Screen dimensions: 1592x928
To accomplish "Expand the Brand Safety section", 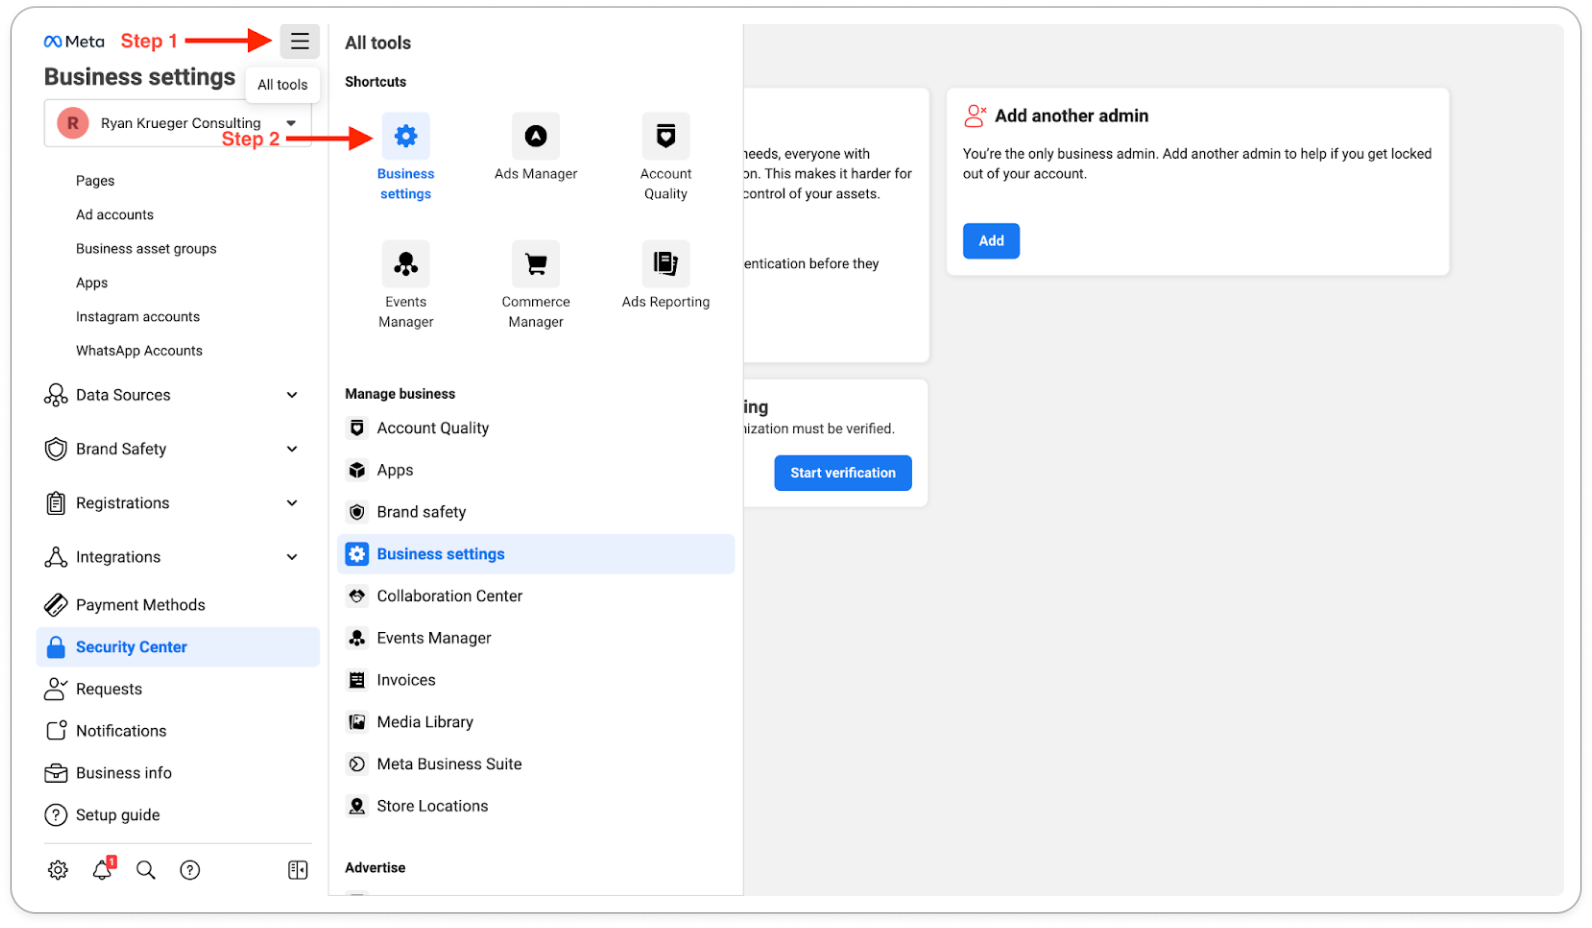I will [292, 449].
